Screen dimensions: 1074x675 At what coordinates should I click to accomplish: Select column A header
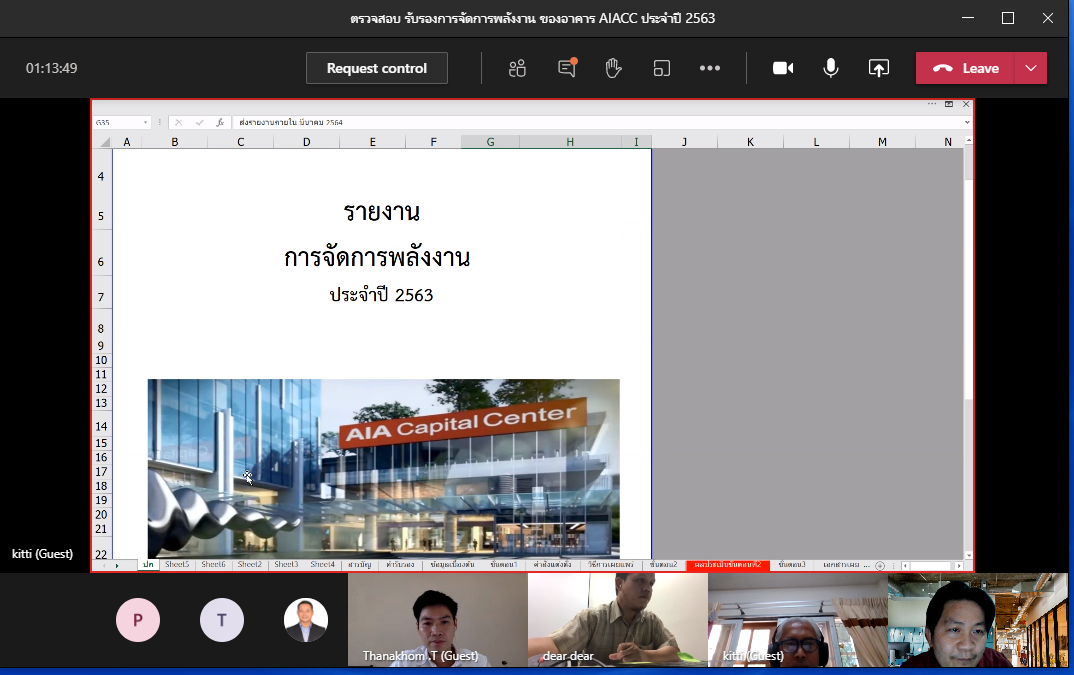[127, 142]
